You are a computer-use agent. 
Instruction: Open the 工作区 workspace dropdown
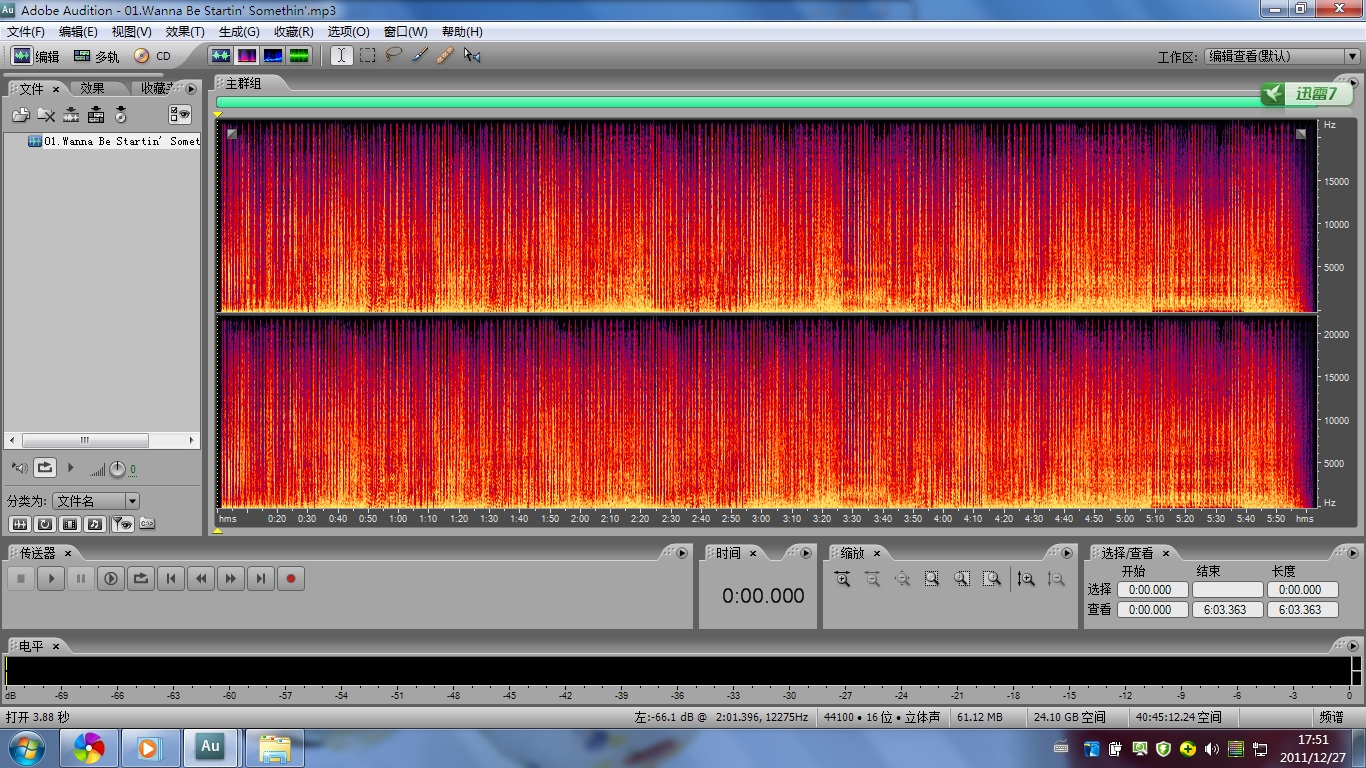point(1281,57)
